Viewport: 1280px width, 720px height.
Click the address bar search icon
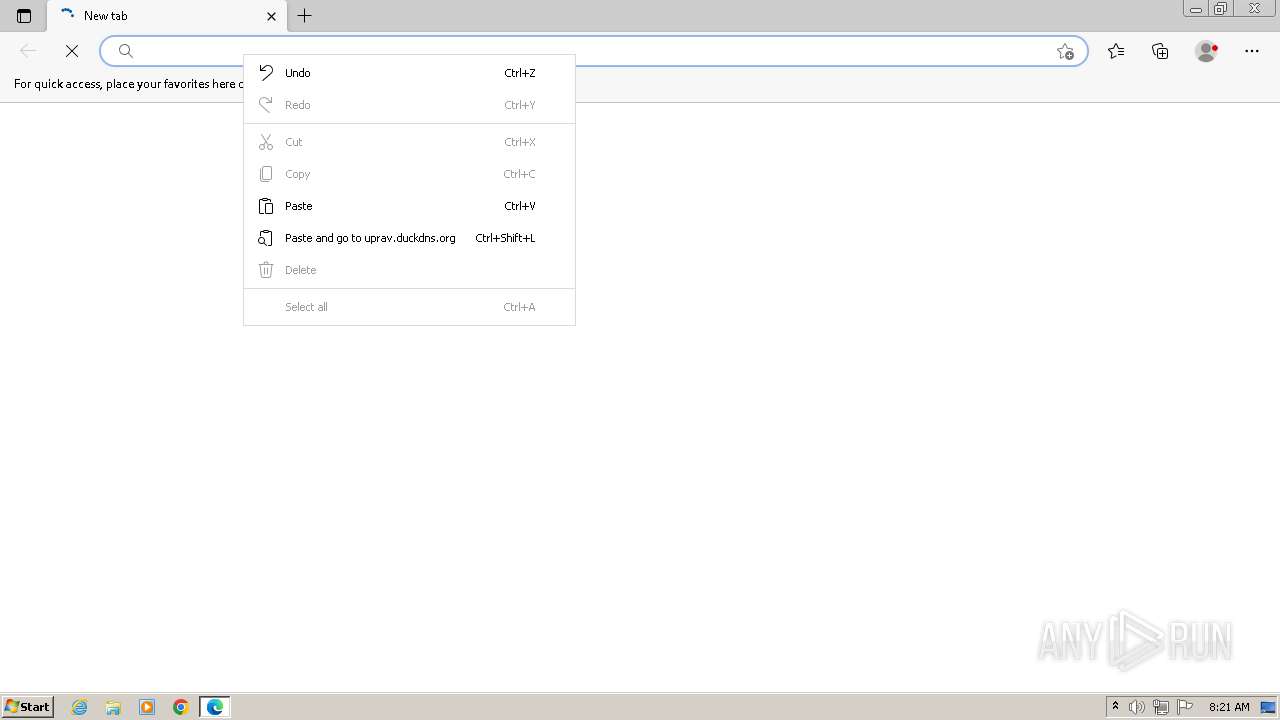click(x=126, y=51)
